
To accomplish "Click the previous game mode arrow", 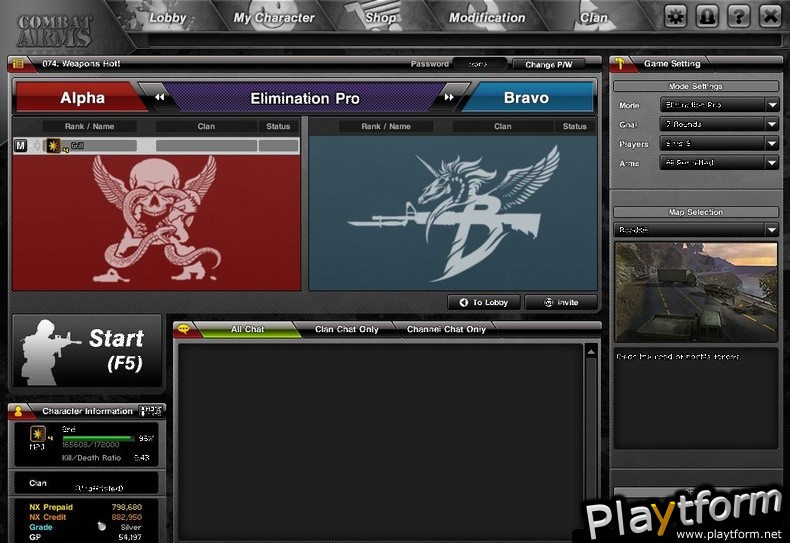I will 160,97.
